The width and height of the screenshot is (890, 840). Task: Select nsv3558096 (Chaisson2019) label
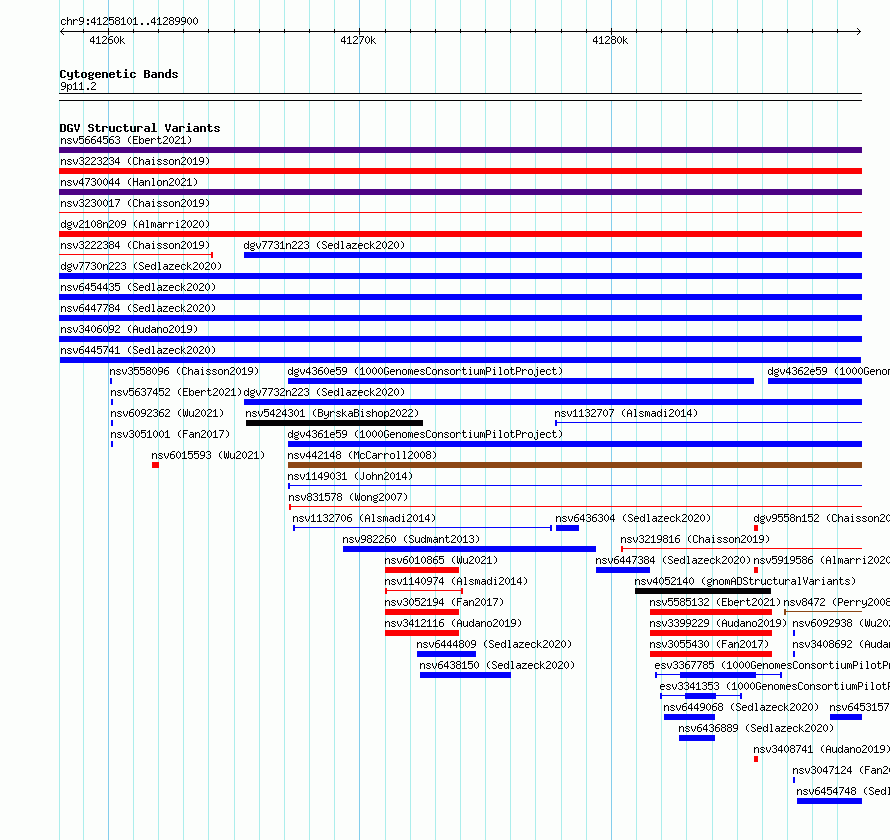(184, 371)
